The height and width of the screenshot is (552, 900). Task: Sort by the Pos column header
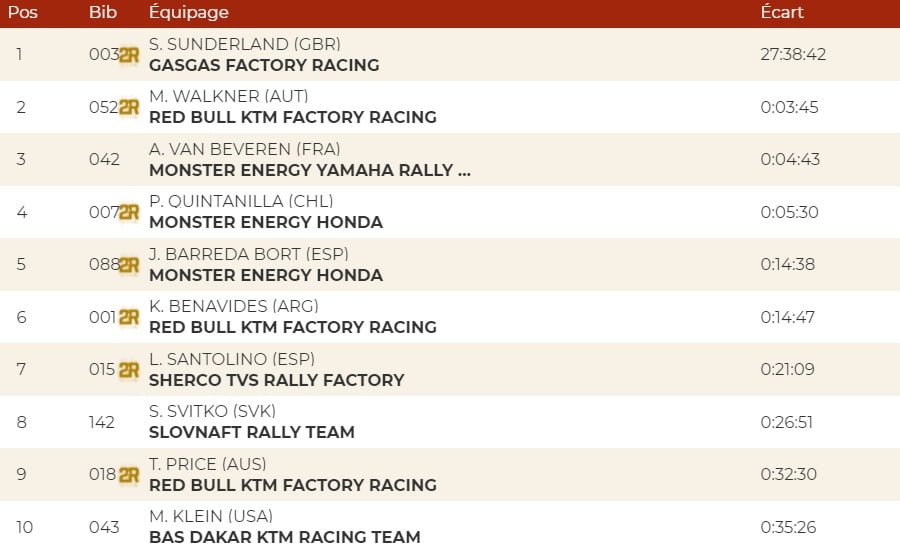coord(23,13)
